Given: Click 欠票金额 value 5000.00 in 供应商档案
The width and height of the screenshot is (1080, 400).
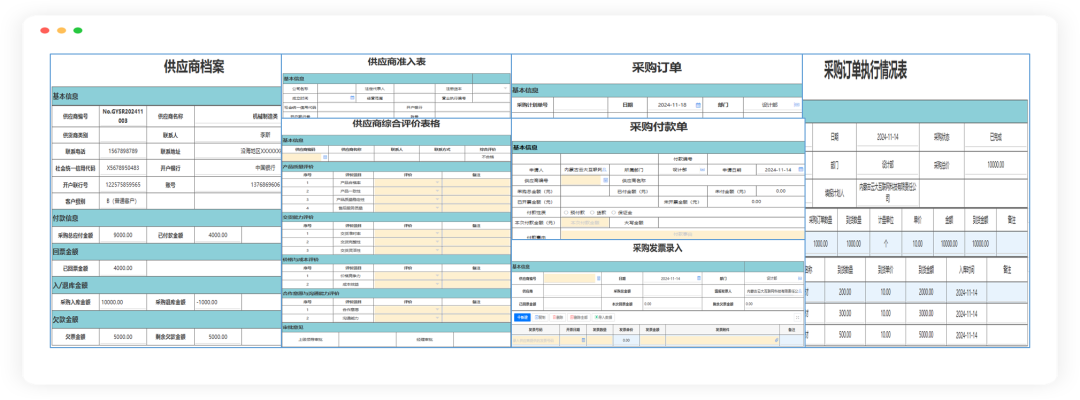Looking at the screenshot, I should [x=123, y=337].
